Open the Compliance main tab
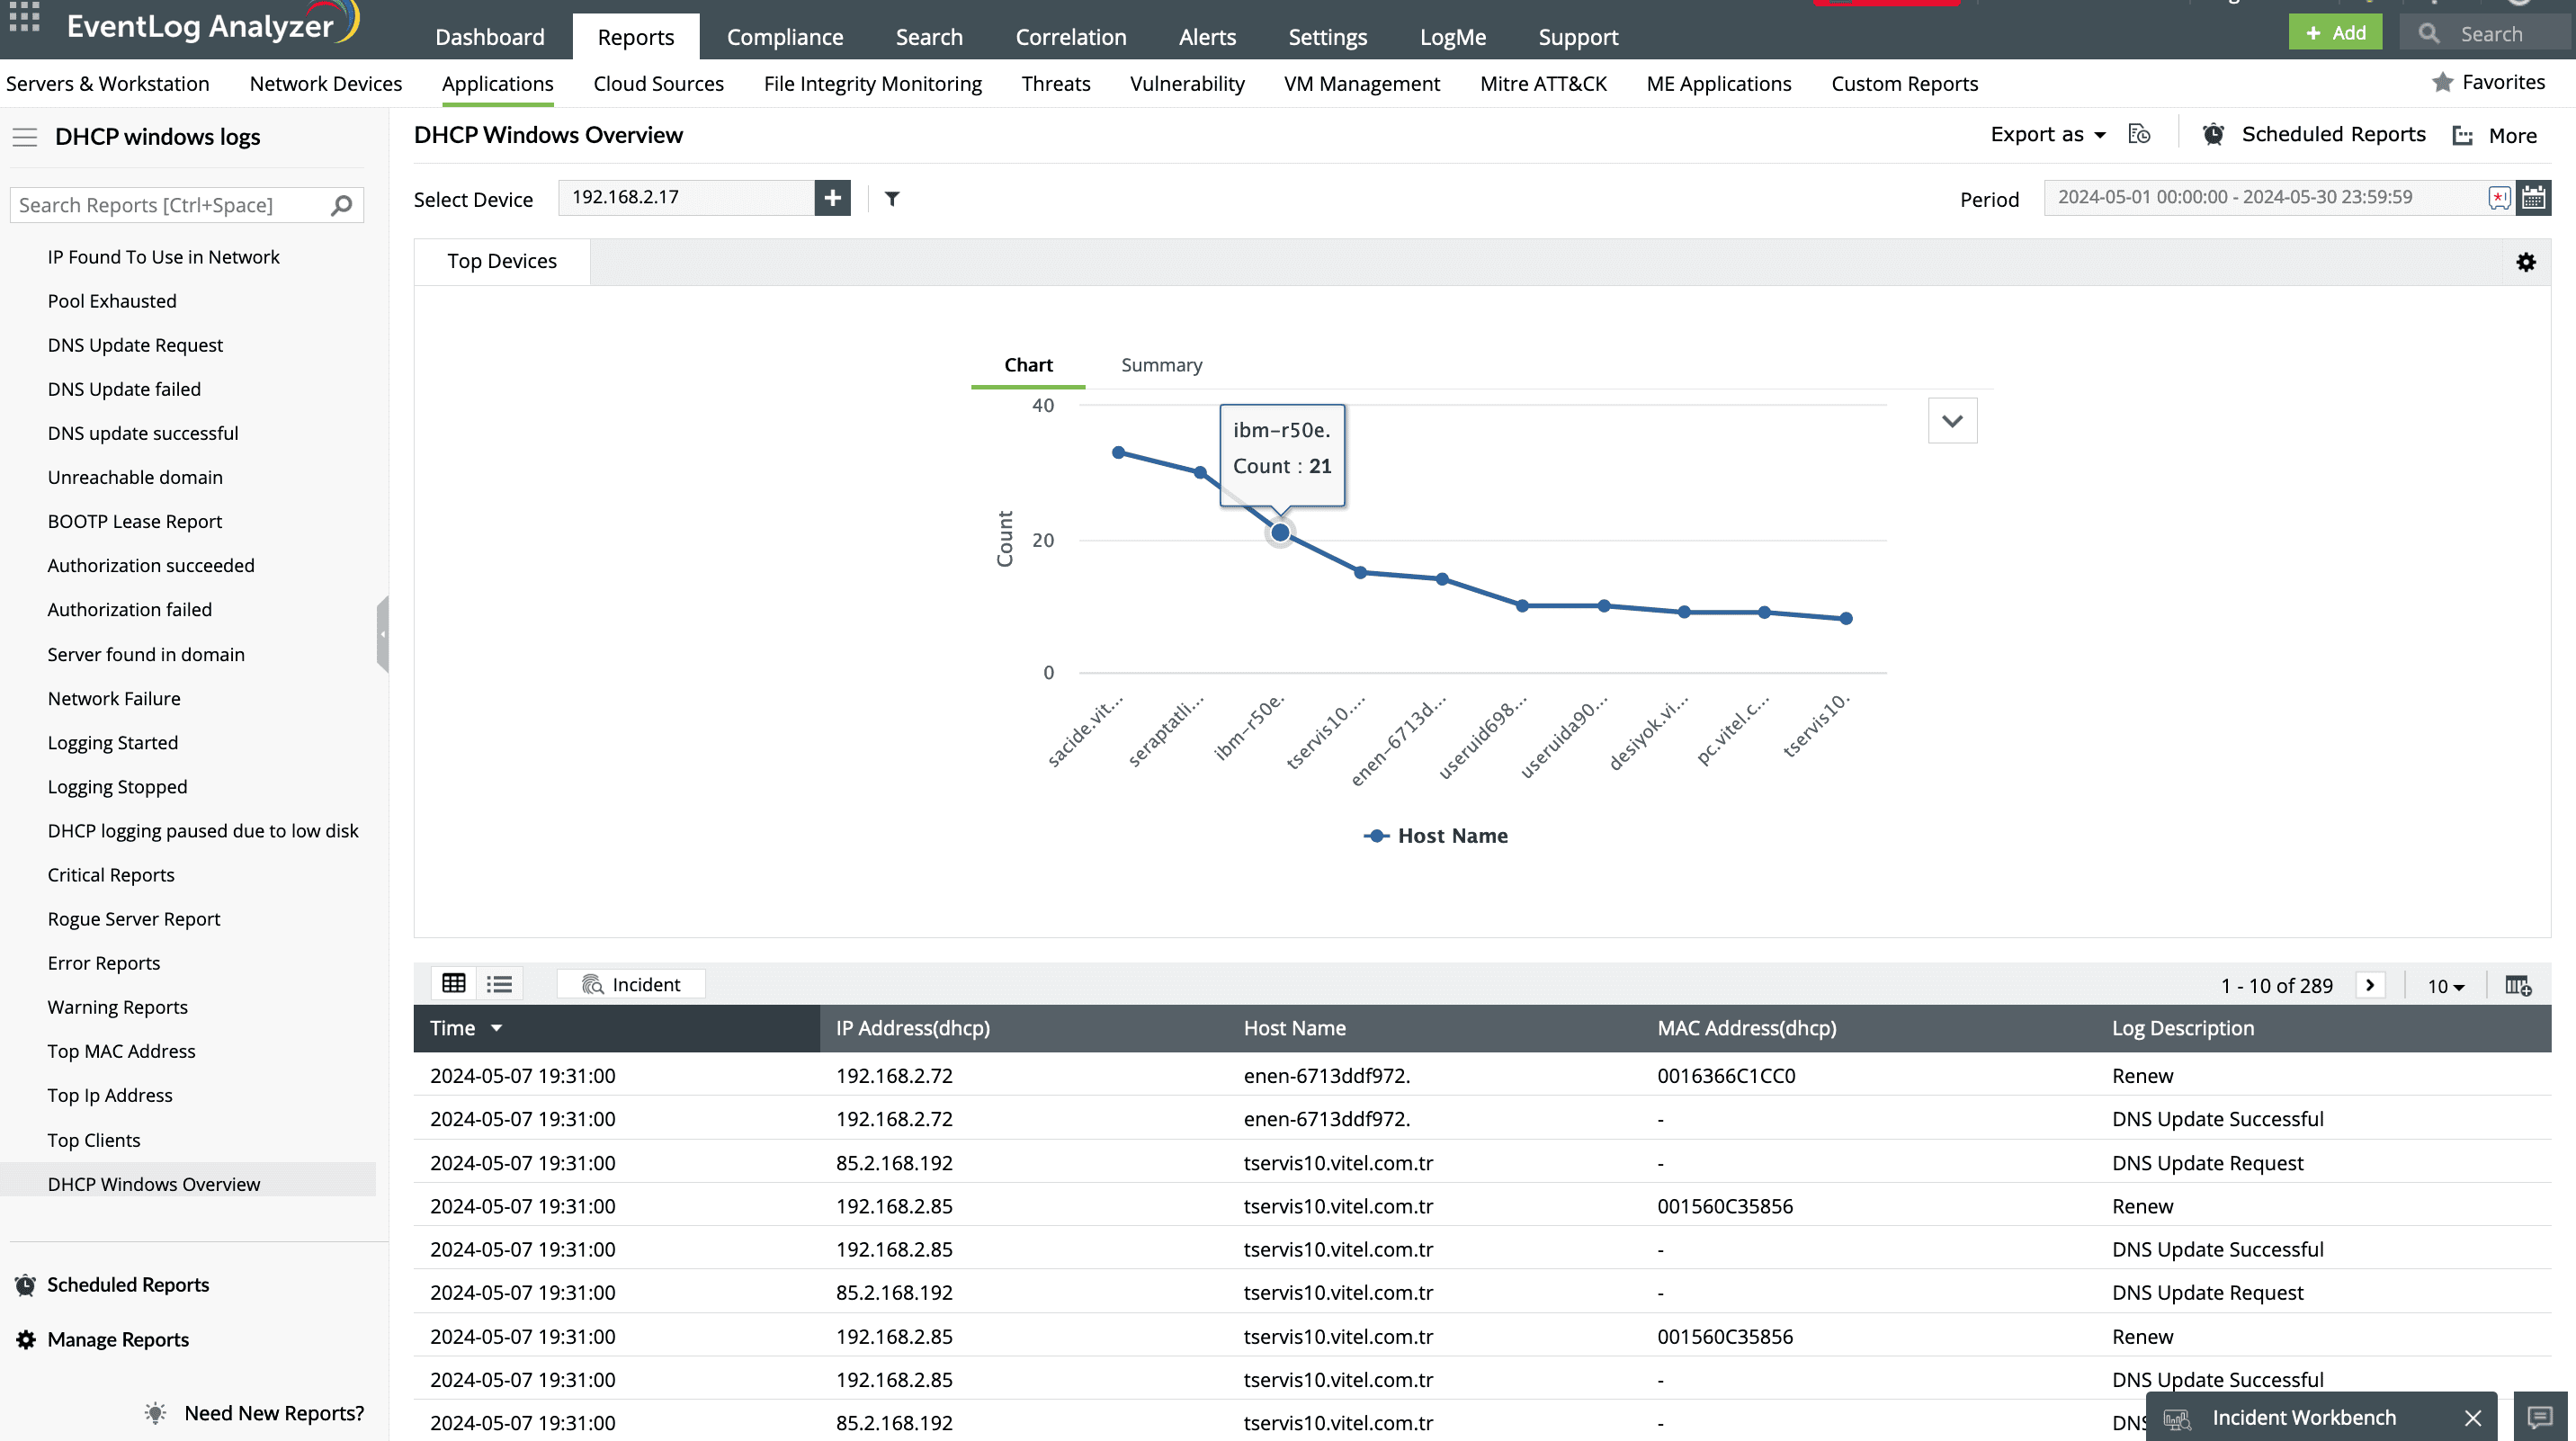Screen dimensions: 2576x1441 (x=784, y=37)
